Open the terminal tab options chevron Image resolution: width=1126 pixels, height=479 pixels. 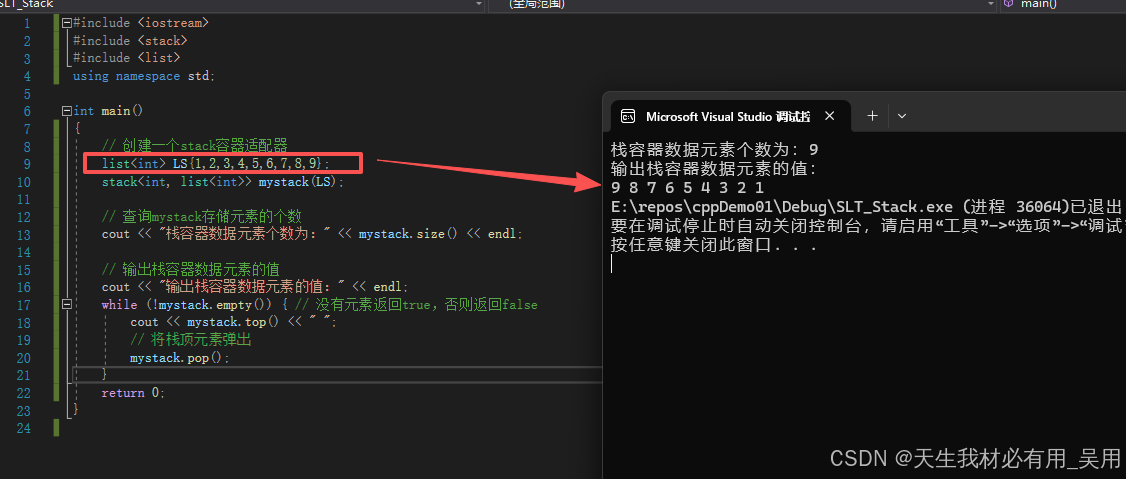point(903,116)
